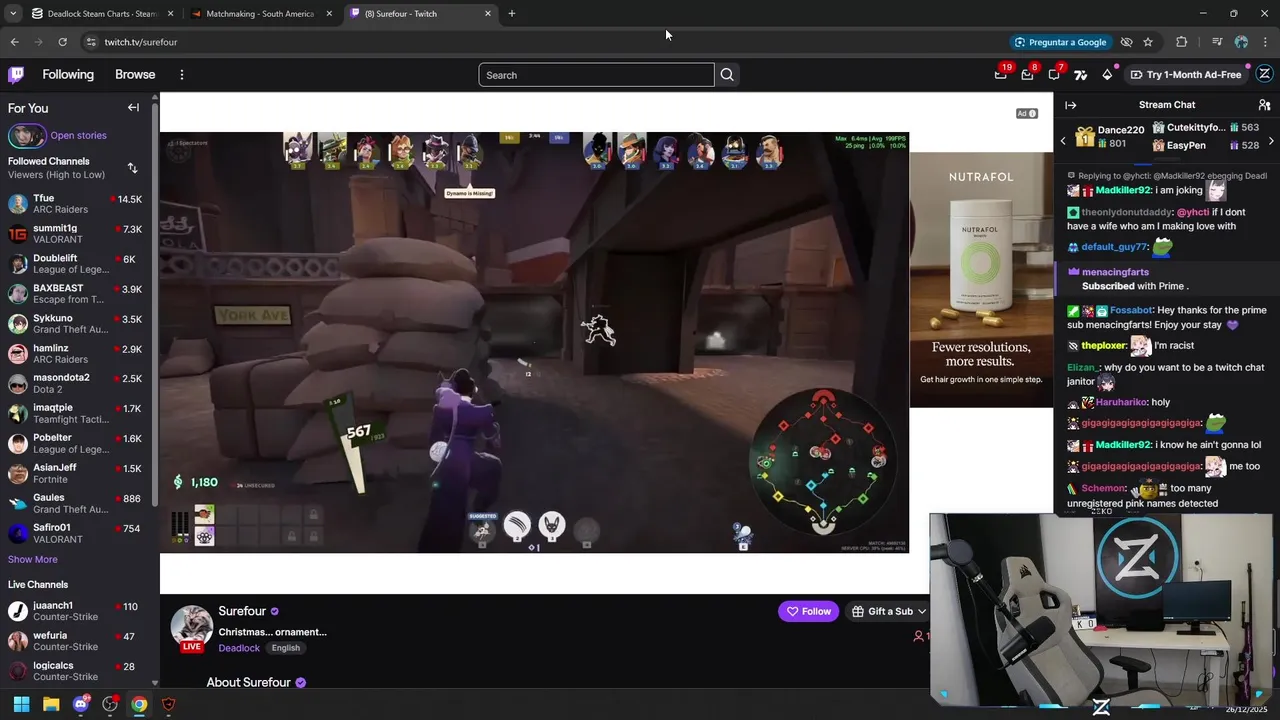Image resolution: width=1280 pixels, height=720 pixels.
Task: Open OBS Studio from the taskbar
Action: click(x=110, y=704)
